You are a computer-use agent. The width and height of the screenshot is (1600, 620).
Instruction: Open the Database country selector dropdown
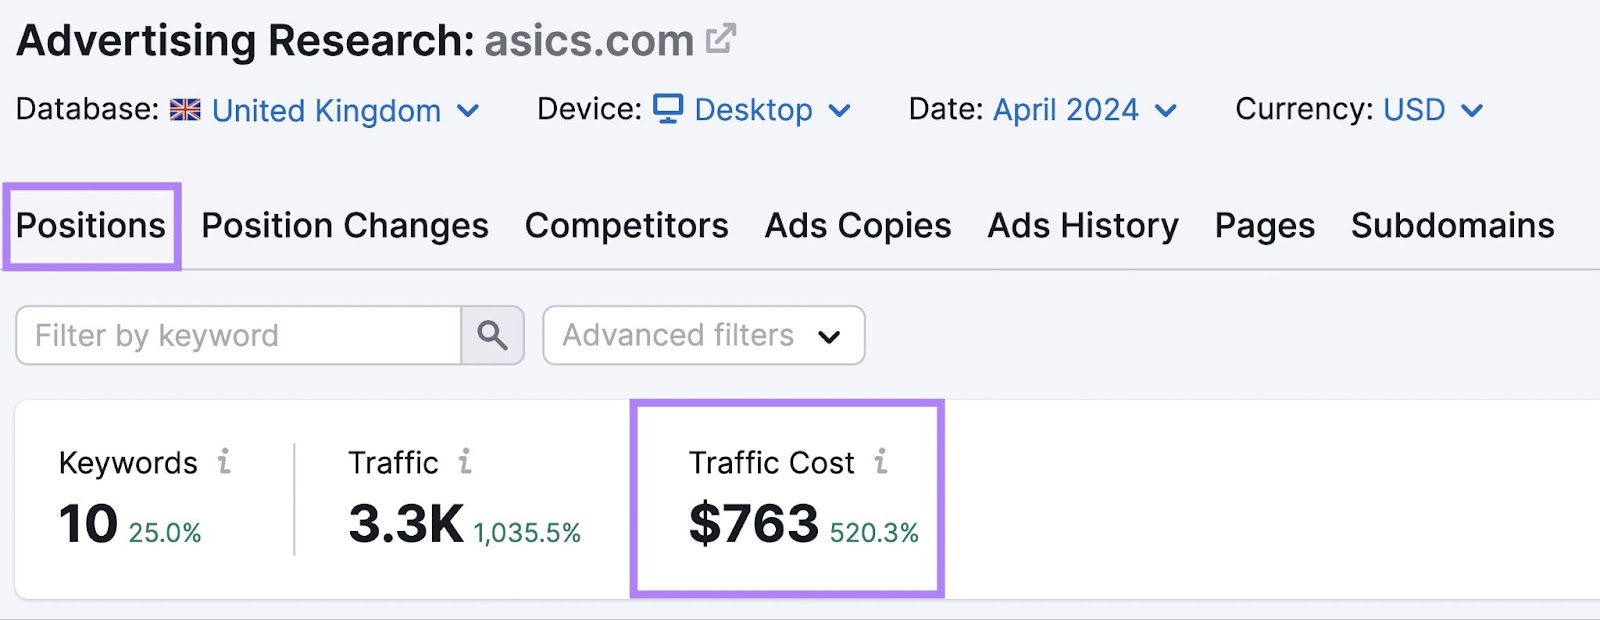tap(468, 111)
